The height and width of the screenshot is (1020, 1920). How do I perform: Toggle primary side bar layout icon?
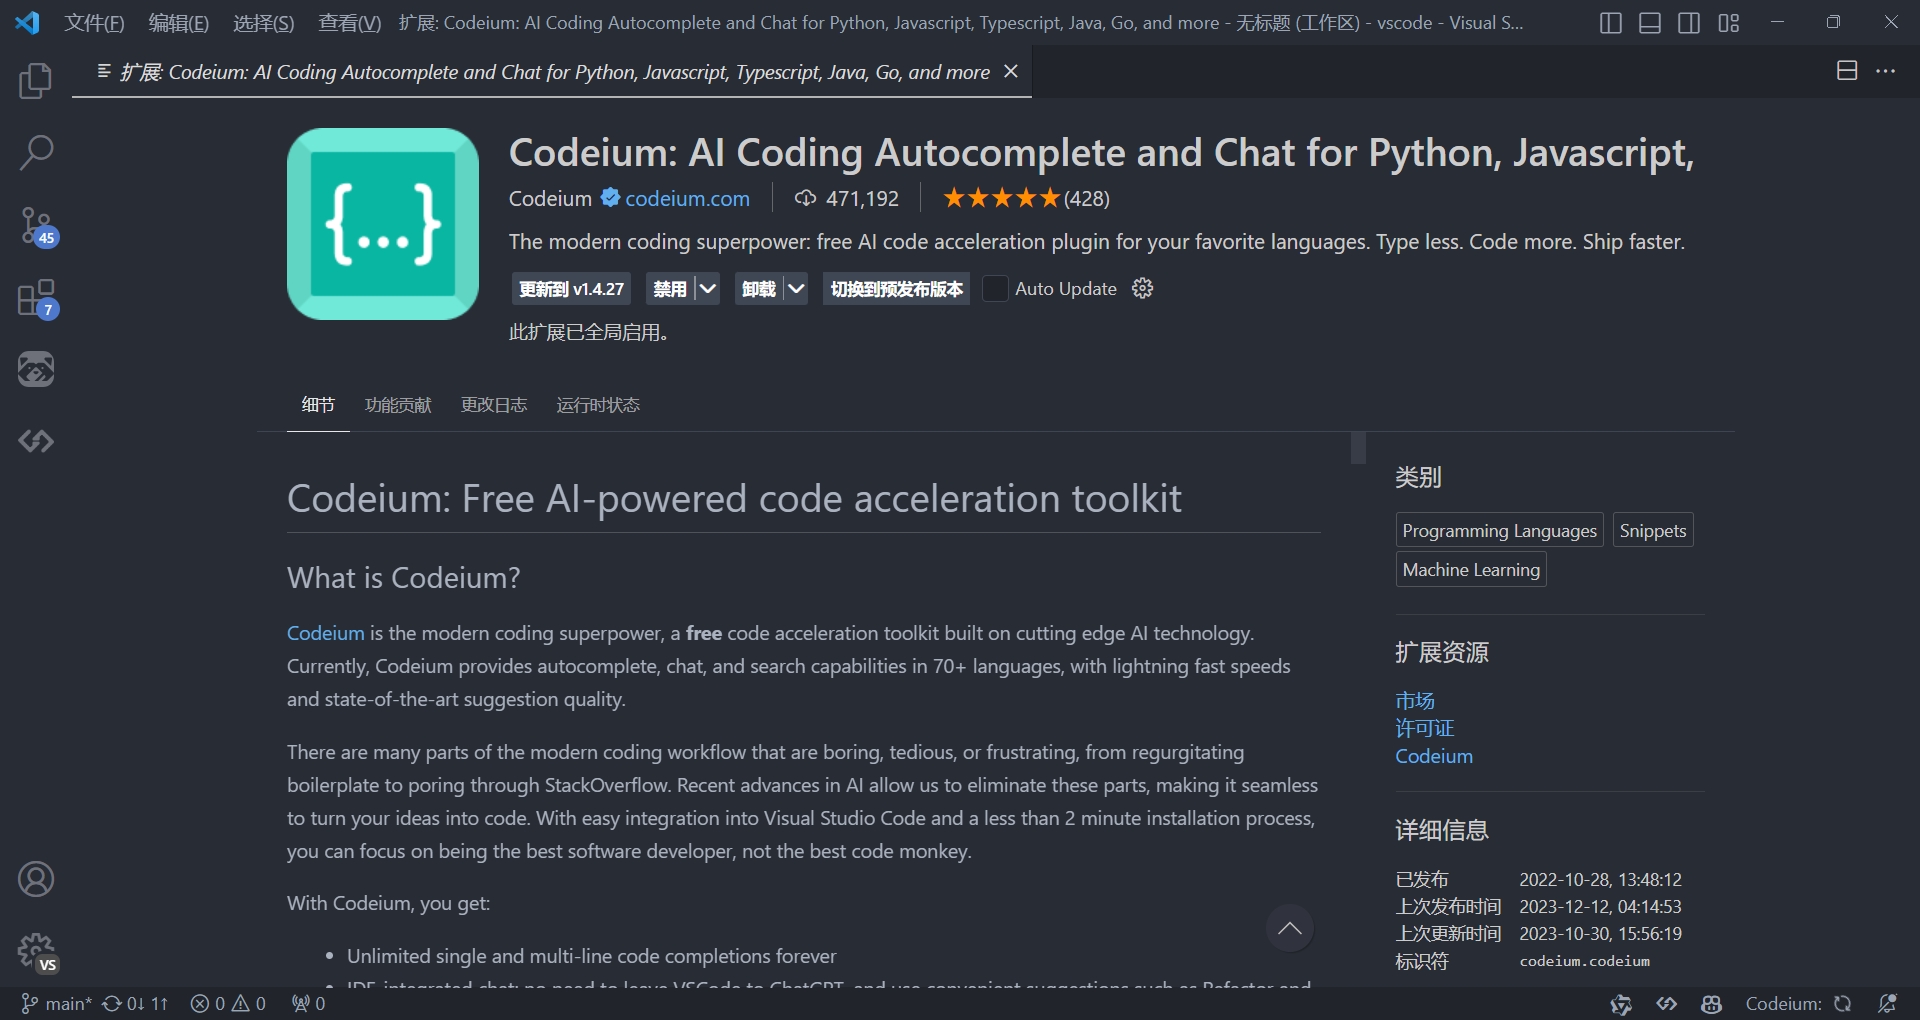pyautogui.click(x=1610, y=23)
